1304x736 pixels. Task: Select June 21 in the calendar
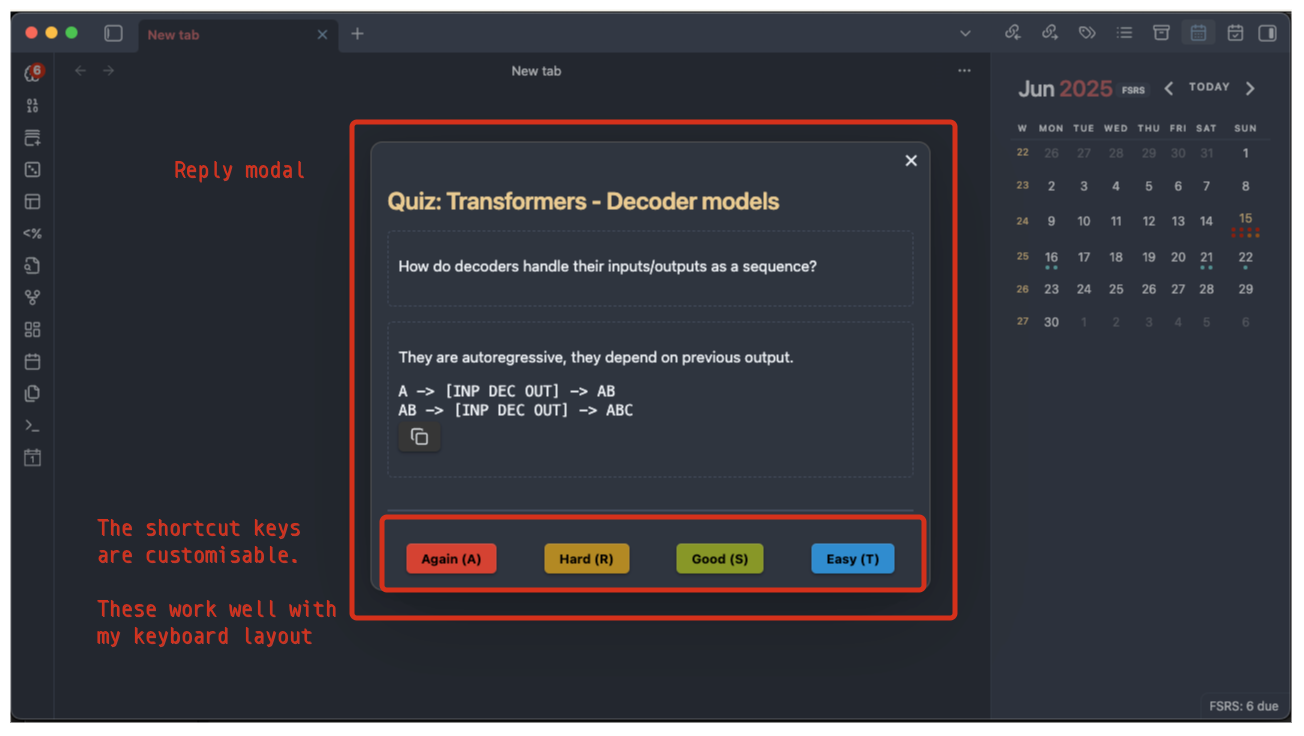pos(1207,258)
